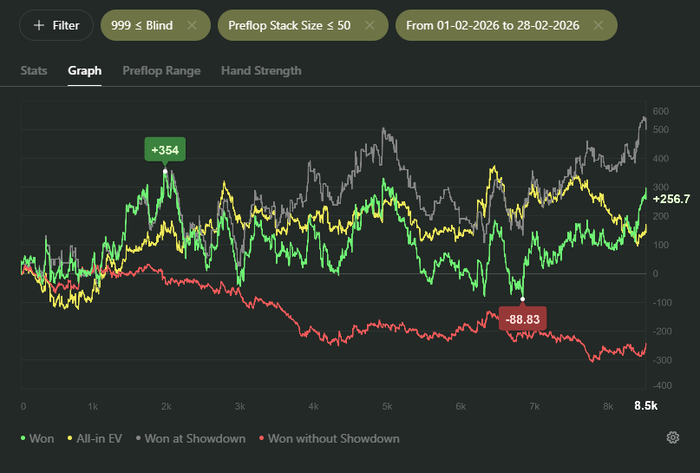This screenshot has height=473, width=700.
Task: Toggle the Won line in legend
Action: coord(38,439)
